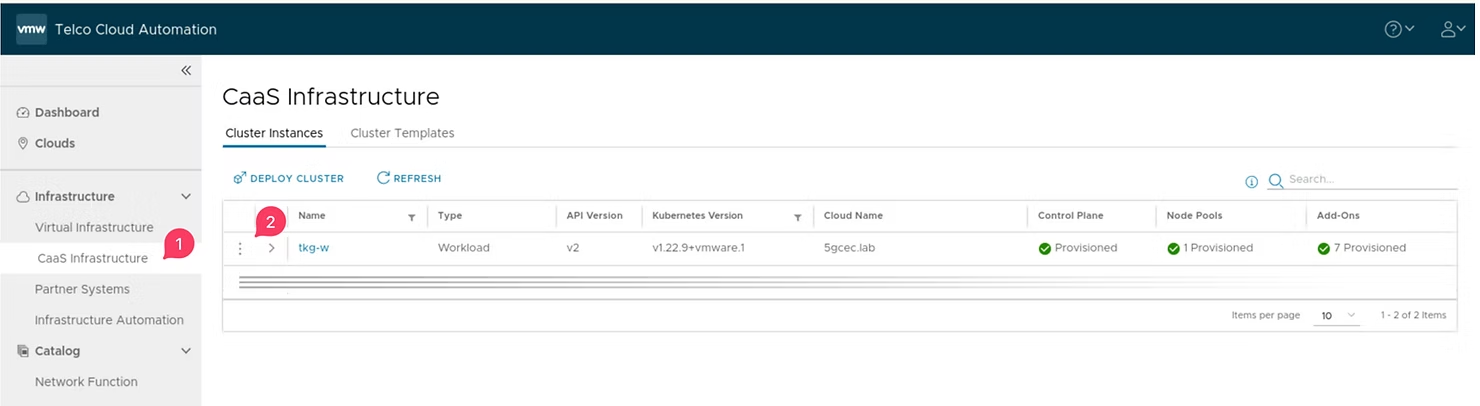1480x406 pixels.
Task: Click the Name column filter icon
Action: pyautogui.click(x=411, y=217)
